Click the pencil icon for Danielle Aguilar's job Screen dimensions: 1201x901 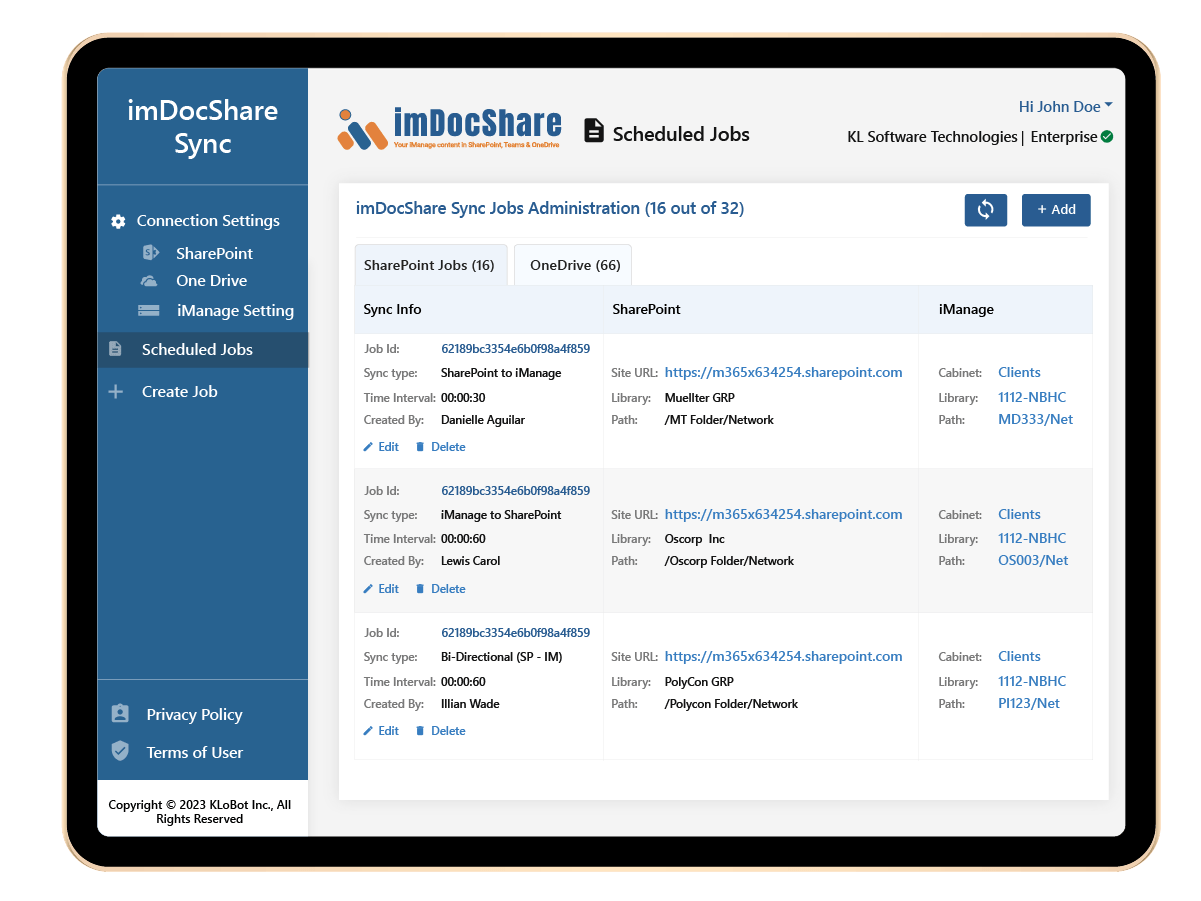(x=368, y=447)
